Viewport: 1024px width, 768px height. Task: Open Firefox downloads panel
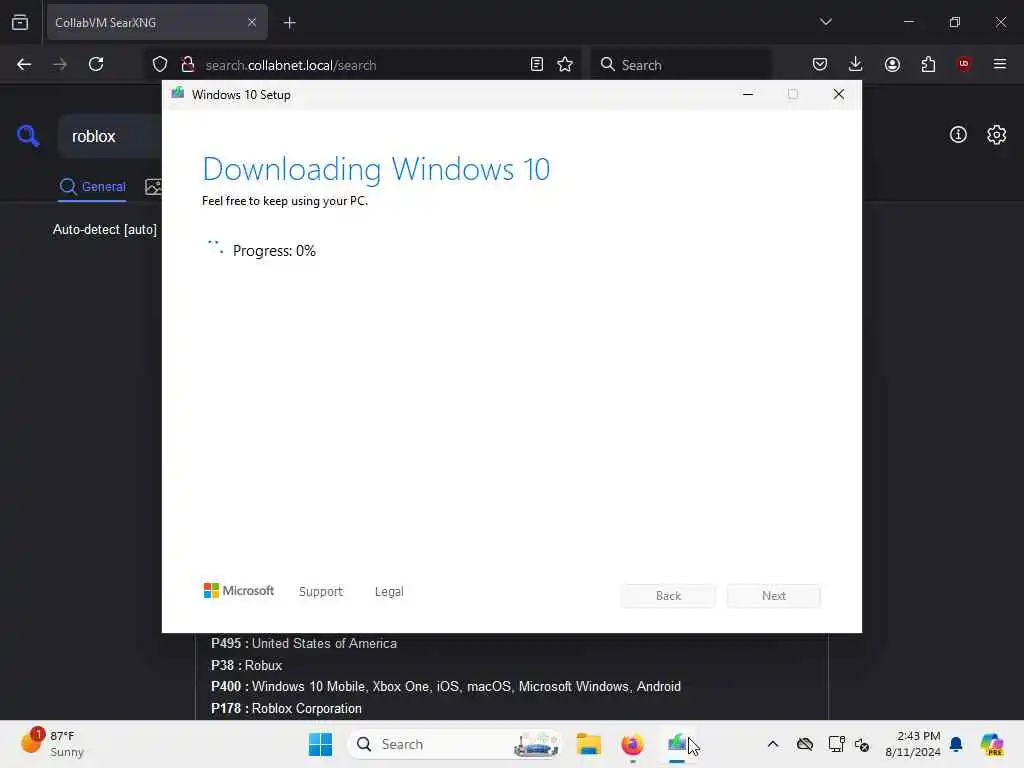point(856,64)
